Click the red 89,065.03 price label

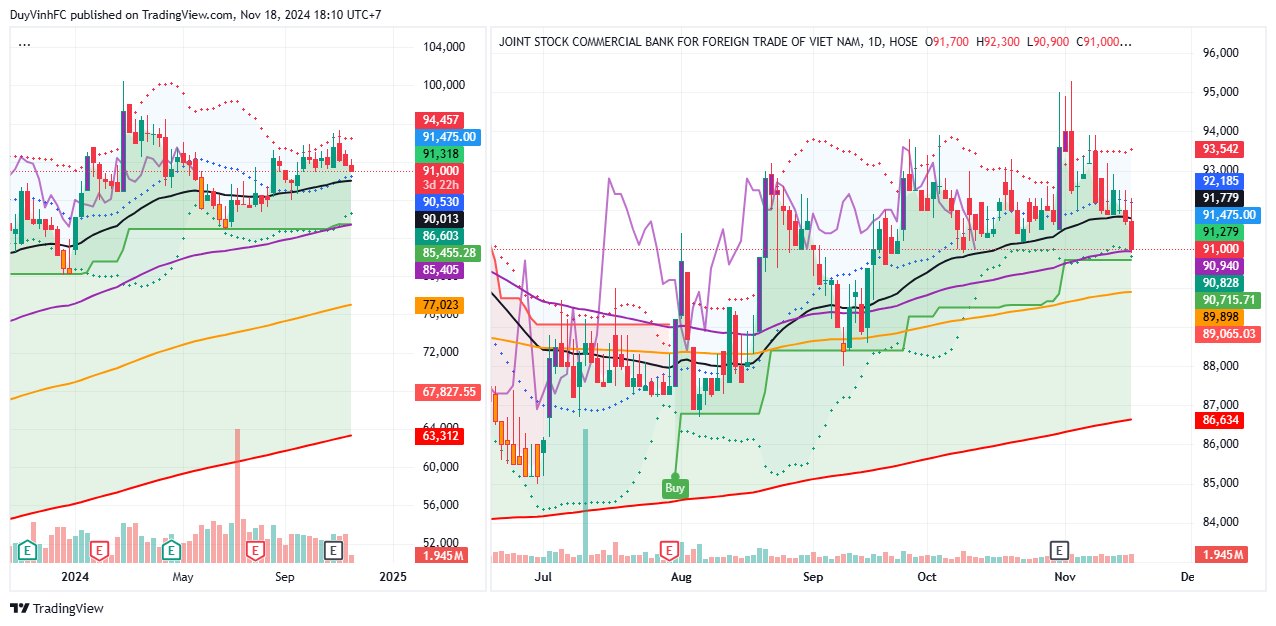(1229, 334)
